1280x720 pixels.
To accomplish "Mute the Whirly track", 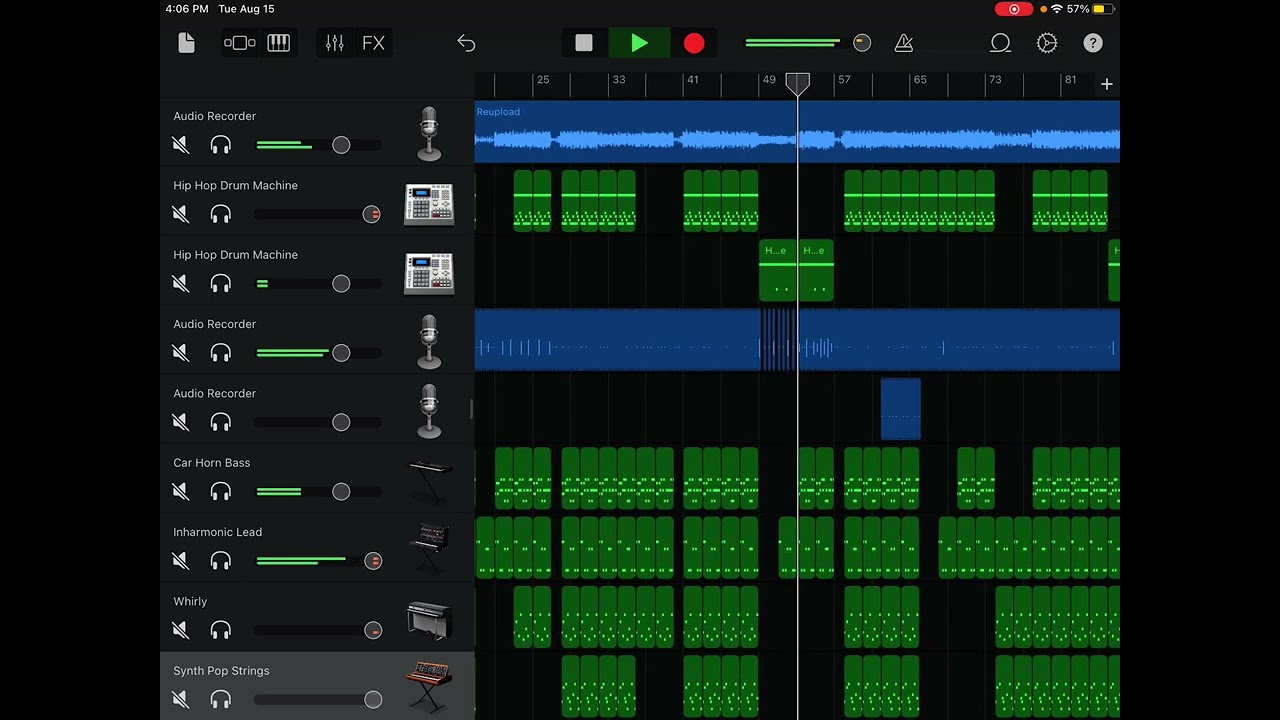I will pos(181,630).
